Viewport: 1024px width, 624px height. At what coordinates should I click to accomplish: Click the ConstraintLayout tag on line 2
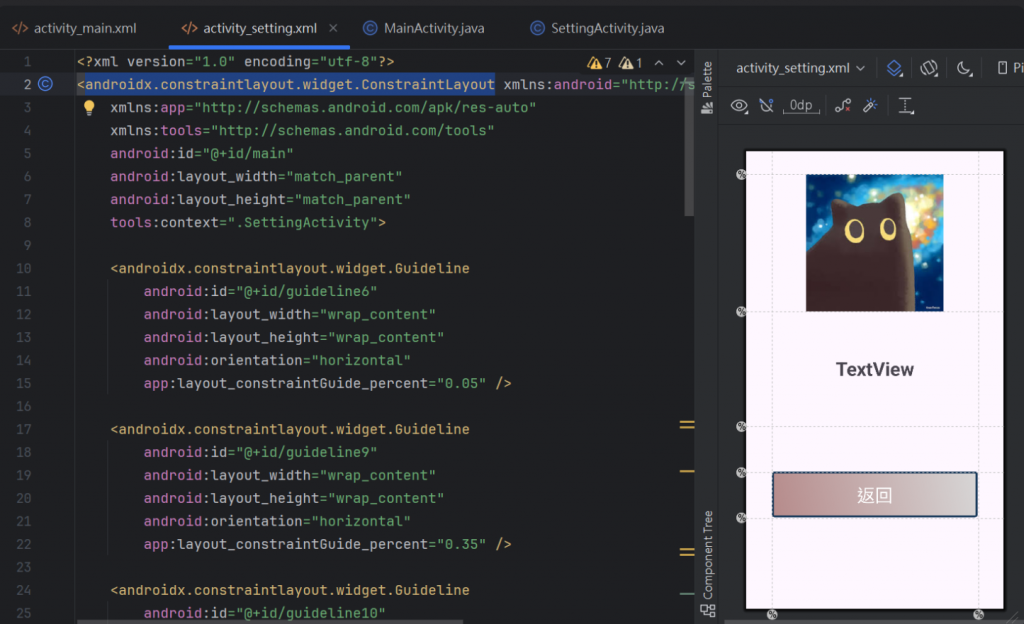pyautogui.click(x=285, y=85)
